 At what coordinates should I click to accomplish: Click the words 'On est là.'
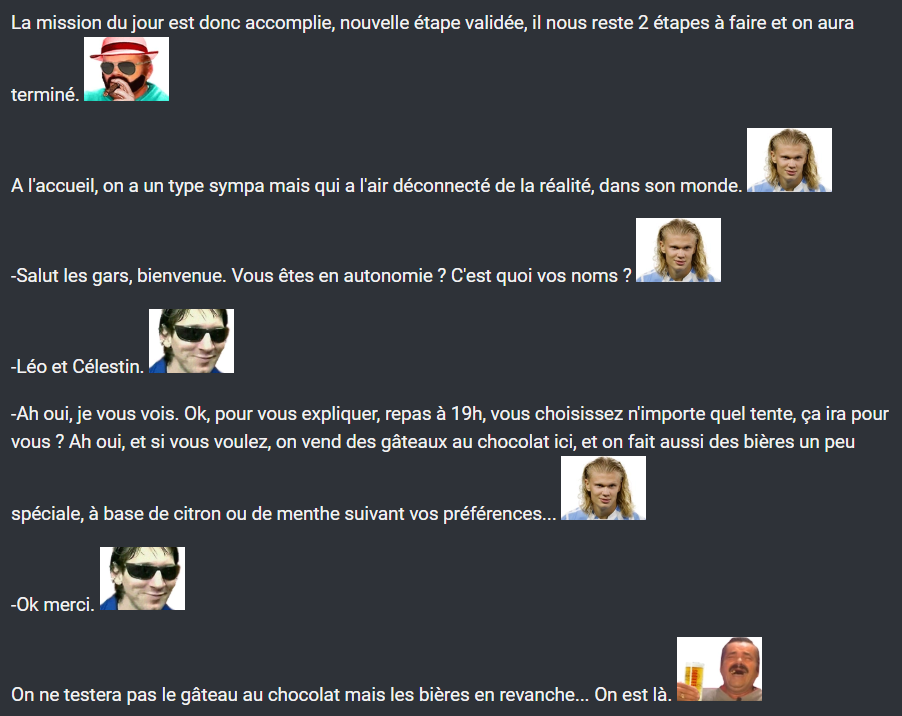[633, 695]
